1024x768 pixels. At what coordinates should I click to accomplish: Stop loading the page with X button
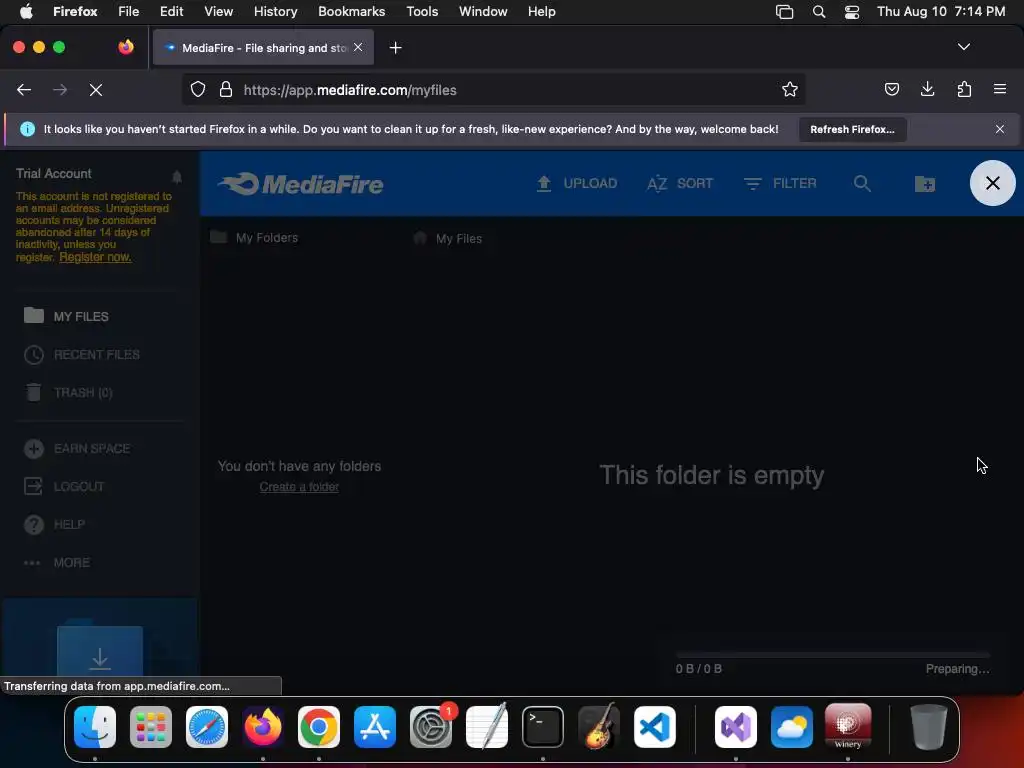(x=96, y=89)
